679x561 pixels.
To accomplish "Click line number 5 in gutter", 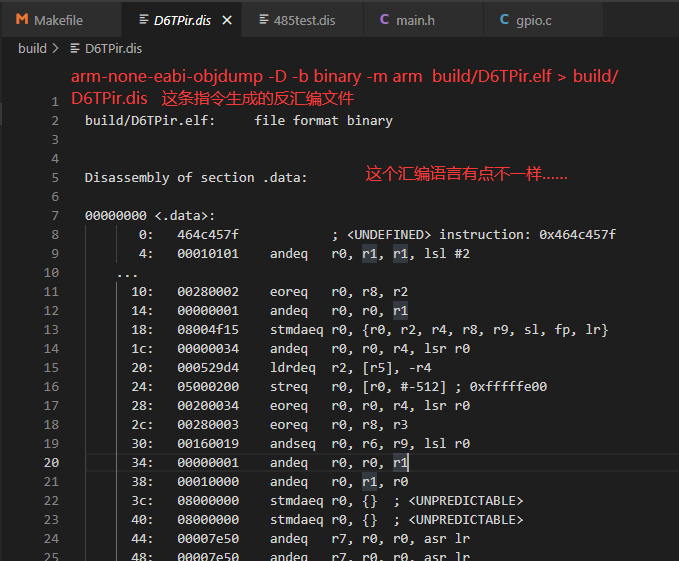I will [55, 177].
